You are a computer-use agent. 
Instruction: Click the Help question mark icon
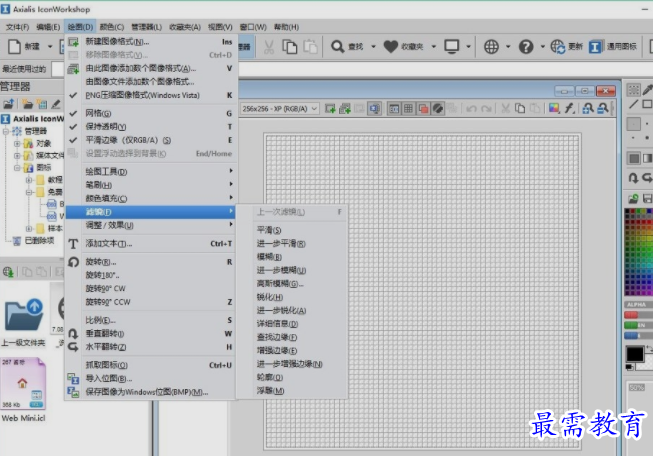tap(526, 46)
